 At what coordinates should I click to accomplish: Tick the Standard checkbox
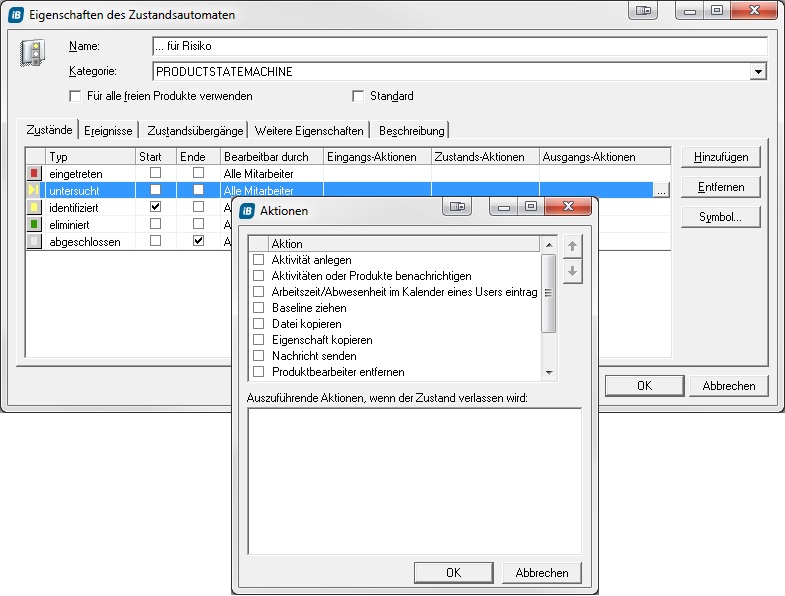tap(358, 96)
